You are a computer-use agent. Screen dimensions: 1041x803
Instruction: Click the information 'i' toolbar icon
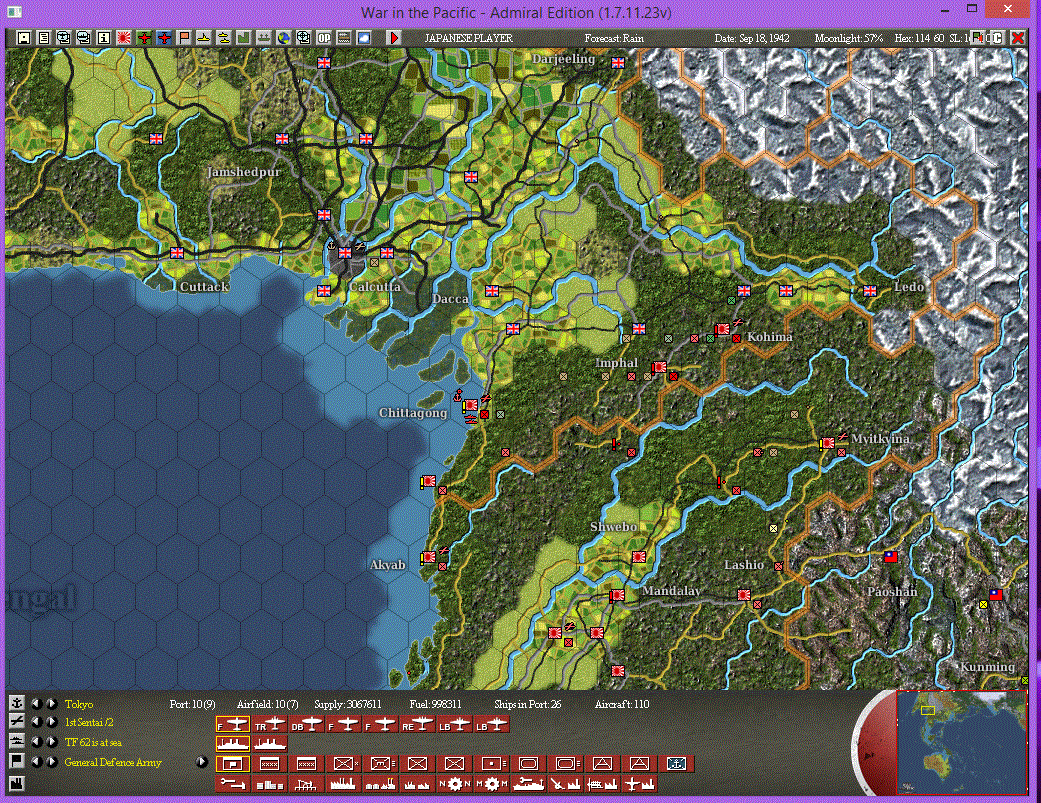(104, 38)
